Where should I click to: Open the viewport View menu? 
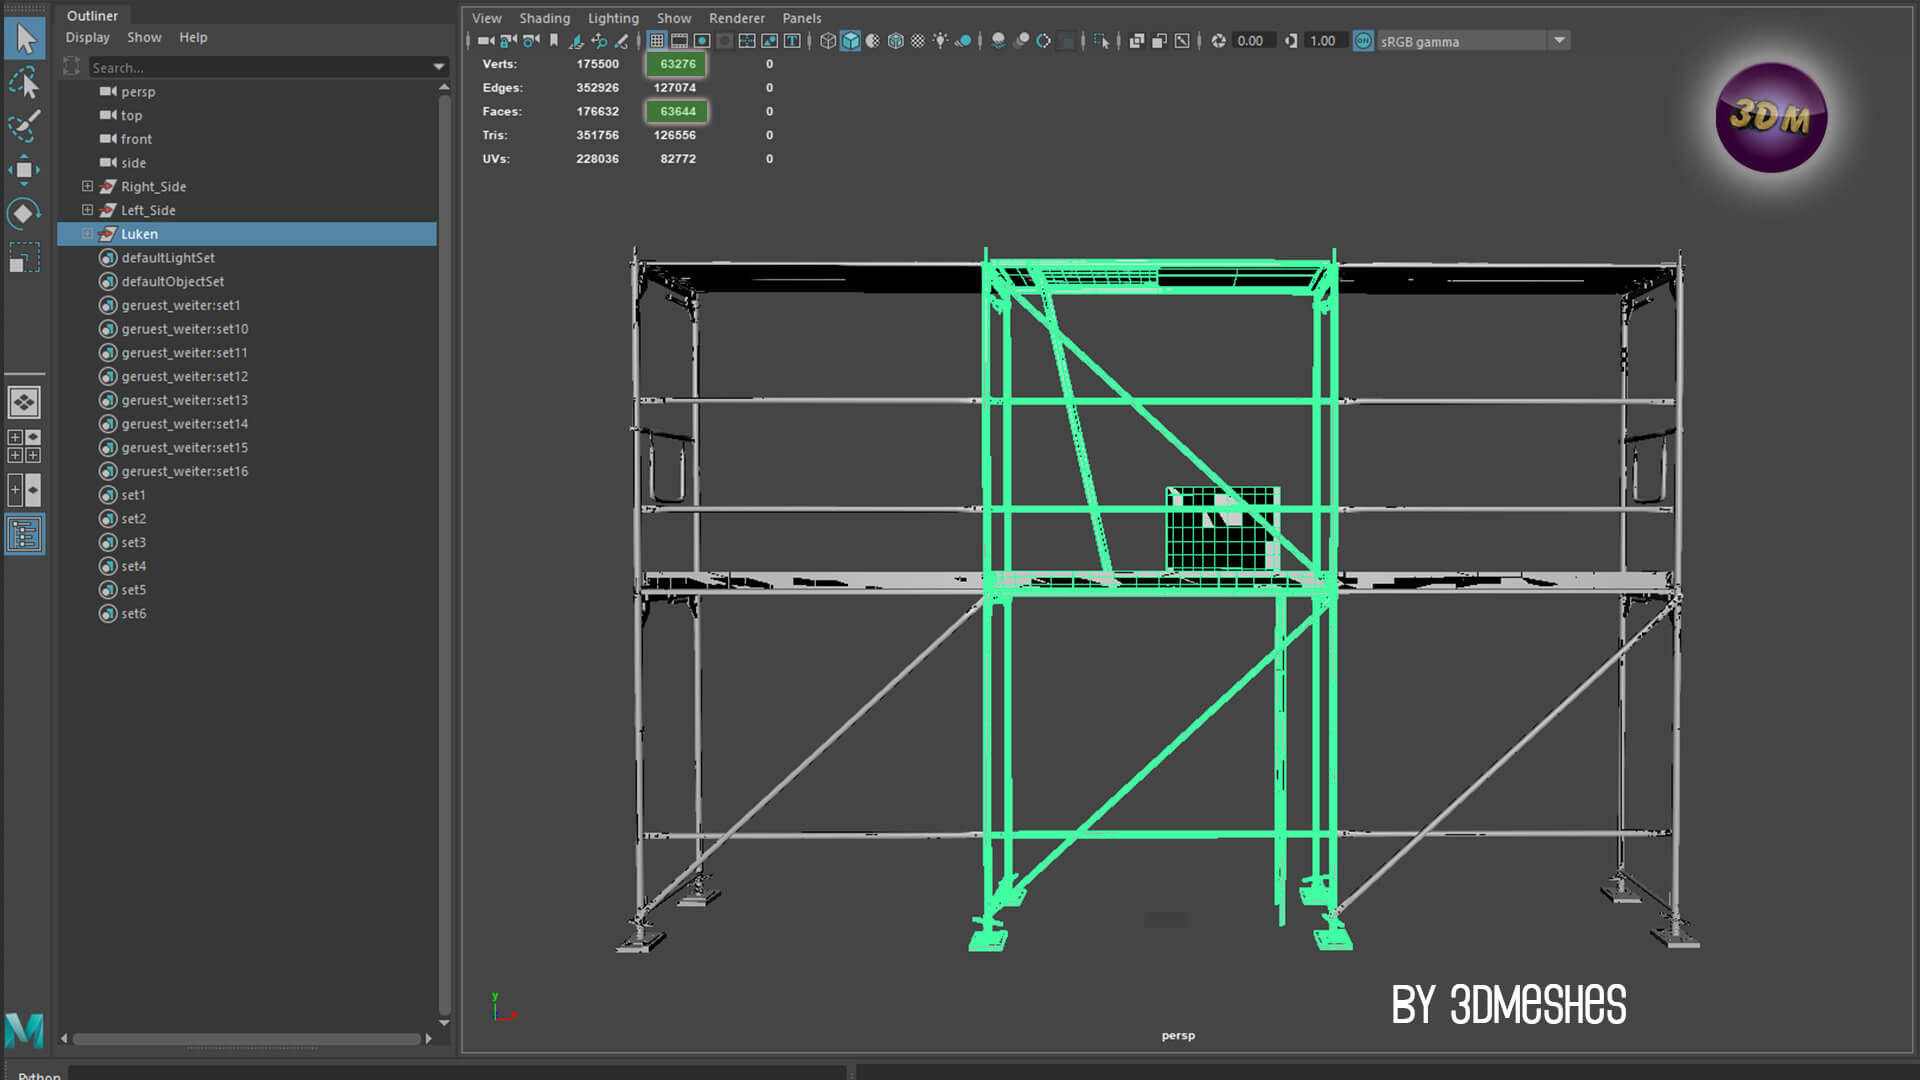coord(487,18)
